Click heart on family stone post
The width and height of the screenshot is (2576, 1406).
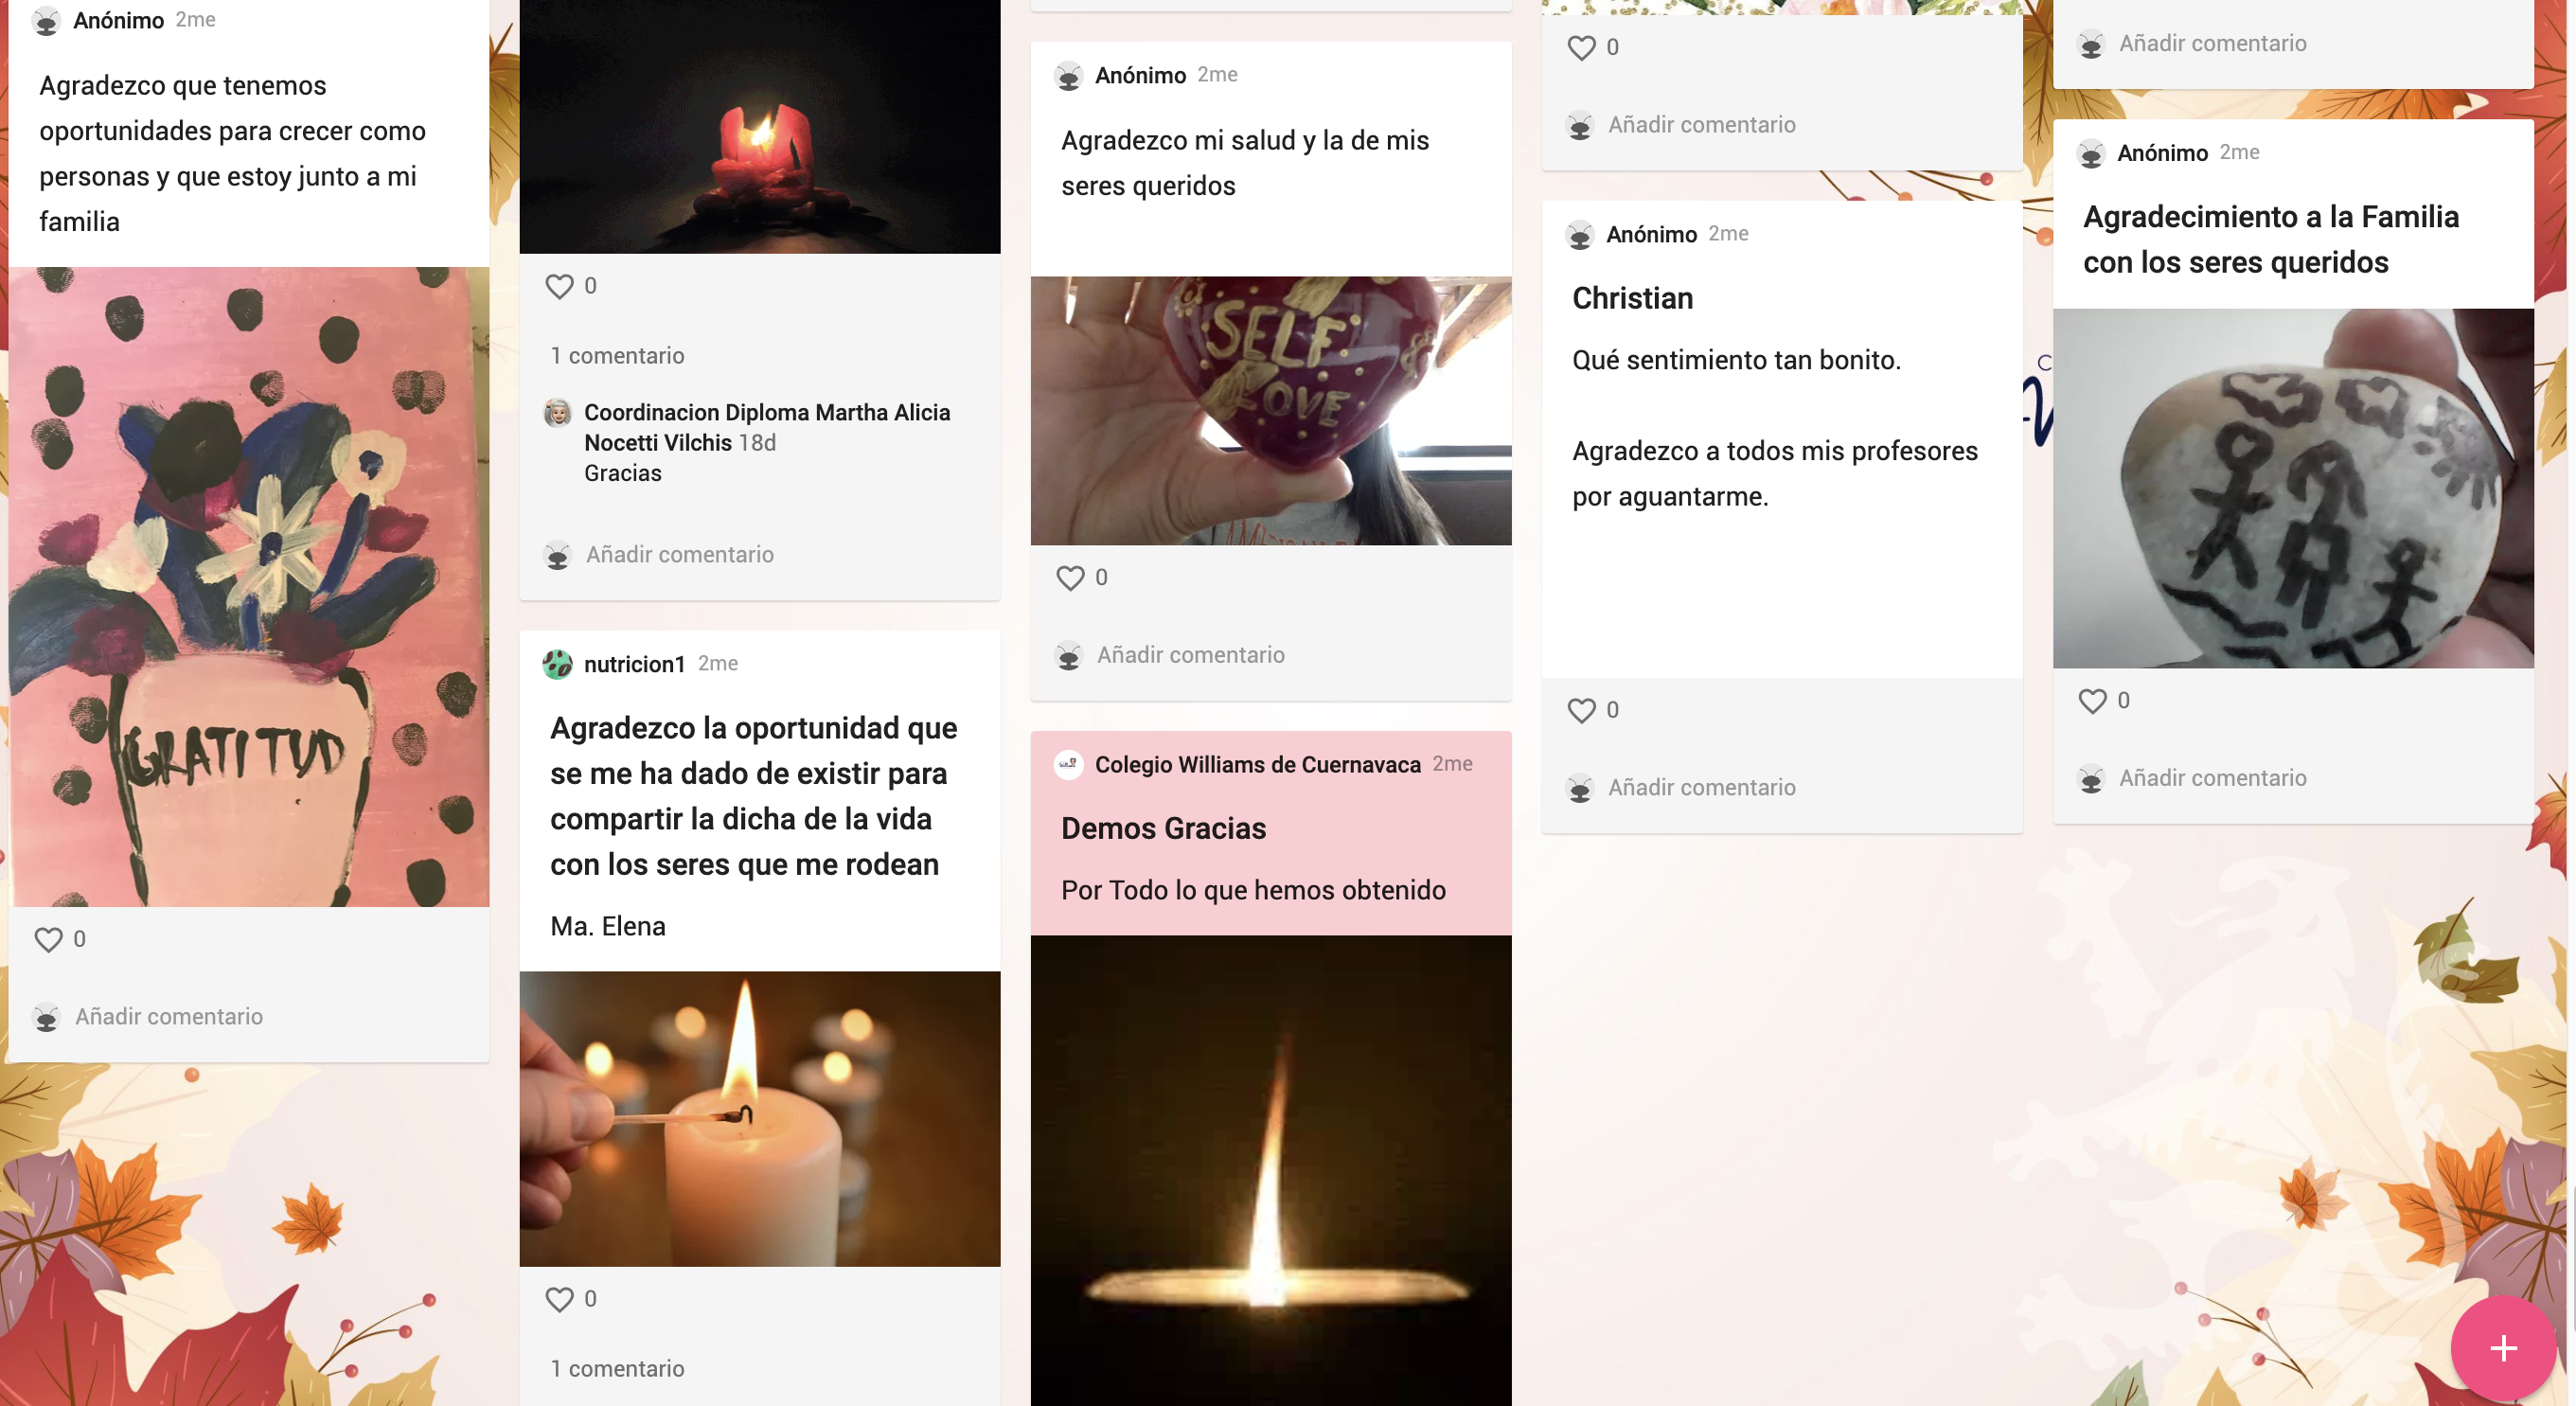pos(2092,701)
